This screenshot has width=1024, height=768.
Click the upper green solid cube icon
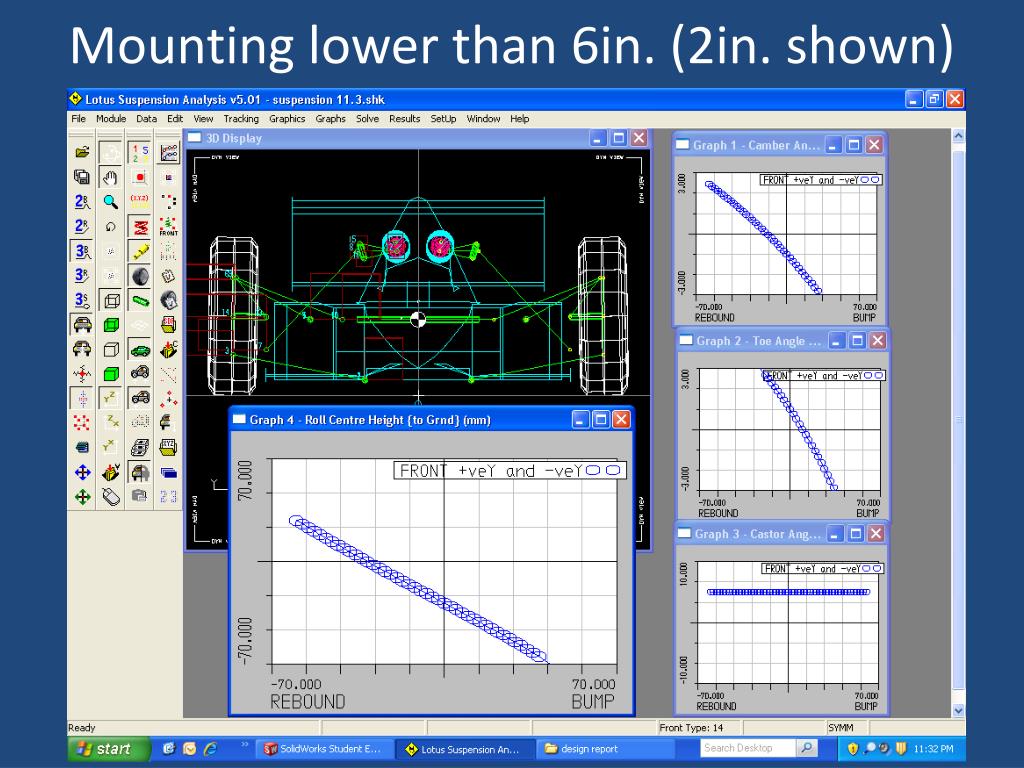point(111,325)
